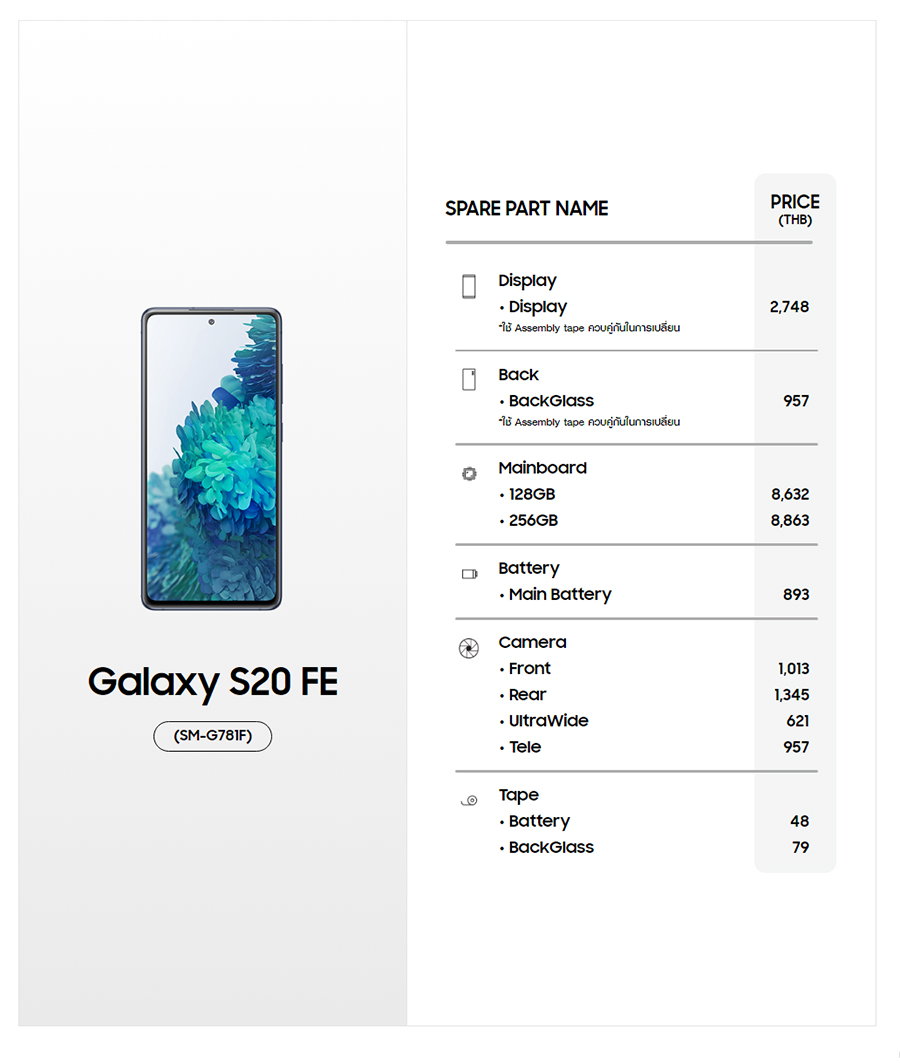Click the UltraWide camera part entry

(x=548, y=721)
